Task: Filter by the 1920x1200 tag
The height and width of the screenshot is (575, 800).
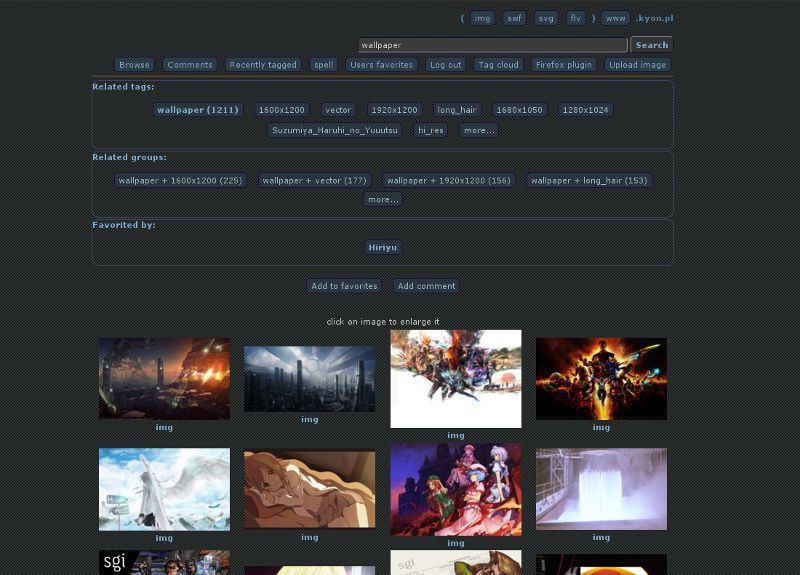Action: [394, 110]
